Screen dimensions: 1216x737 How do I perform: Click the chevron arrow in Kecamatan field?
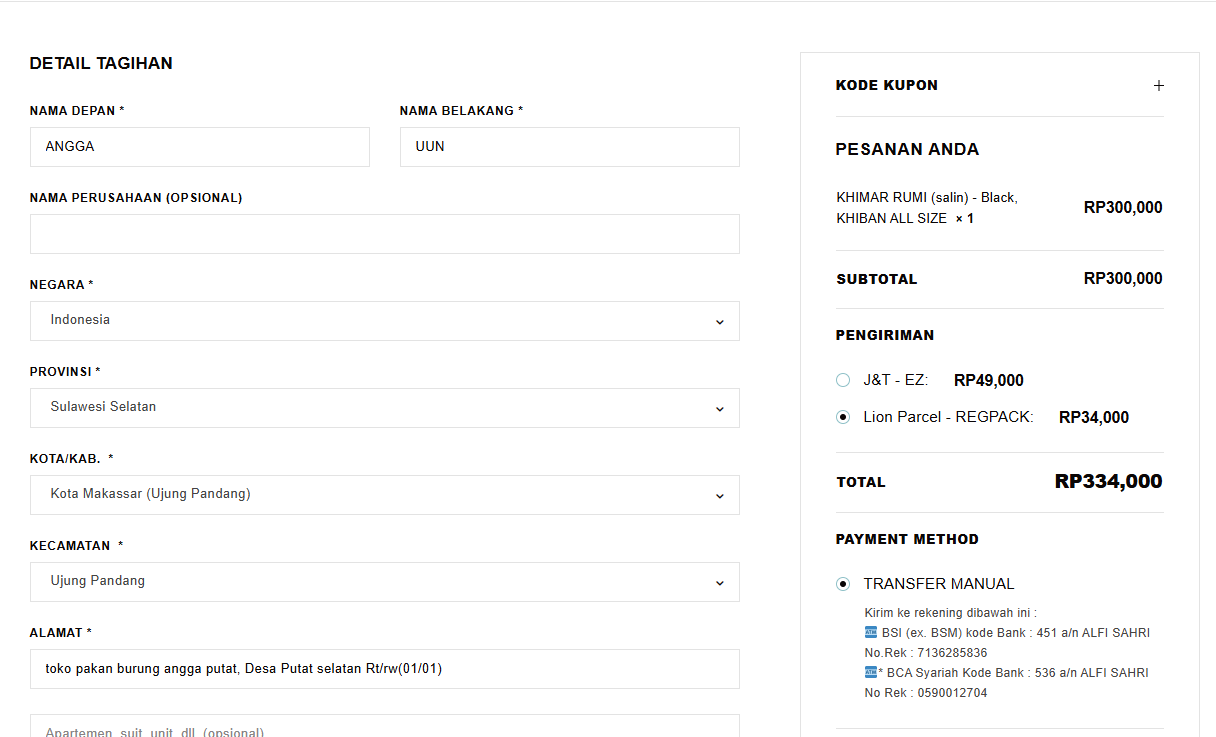(x=719, y=582)
